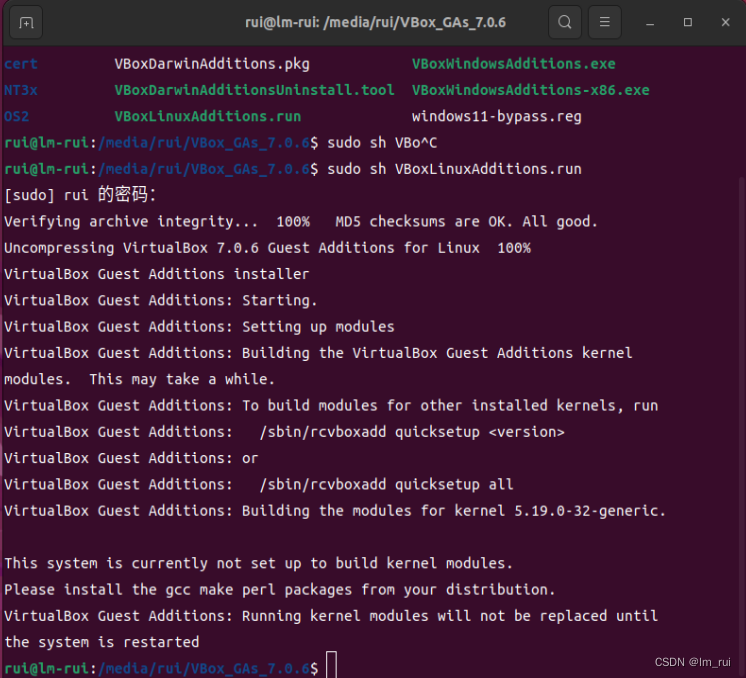Click the window title rui@lm-rui path
The height and width of the screenshot is (678, 746).
tap(375, 22)
